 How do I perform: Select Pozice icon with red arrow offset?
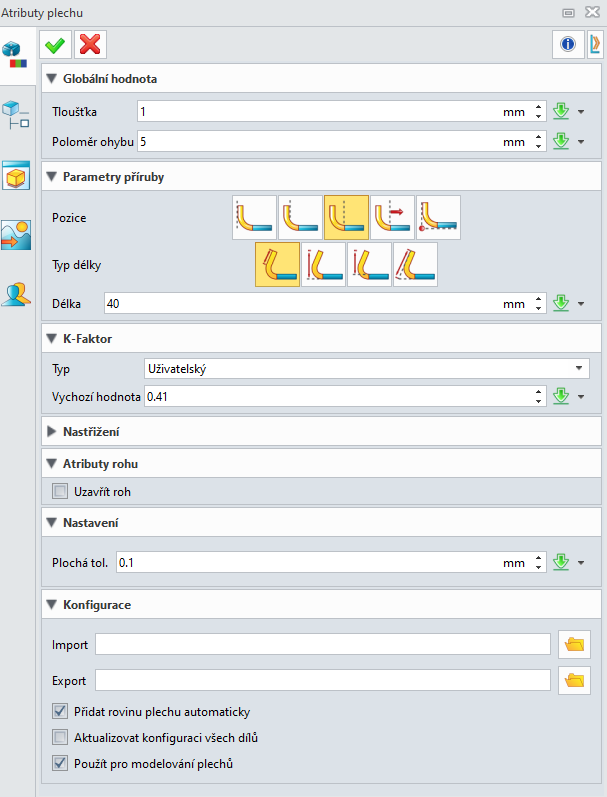[x=392, y=218]
